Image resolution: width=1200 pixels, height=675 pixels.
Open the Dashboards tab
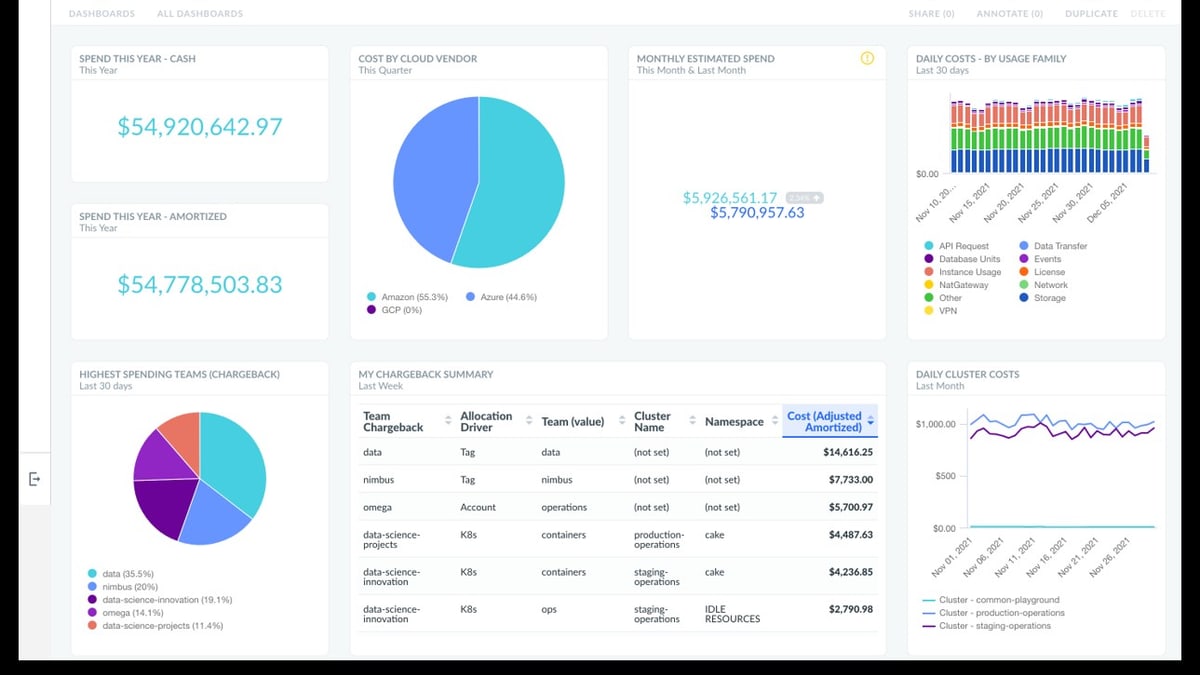[101, 14]
